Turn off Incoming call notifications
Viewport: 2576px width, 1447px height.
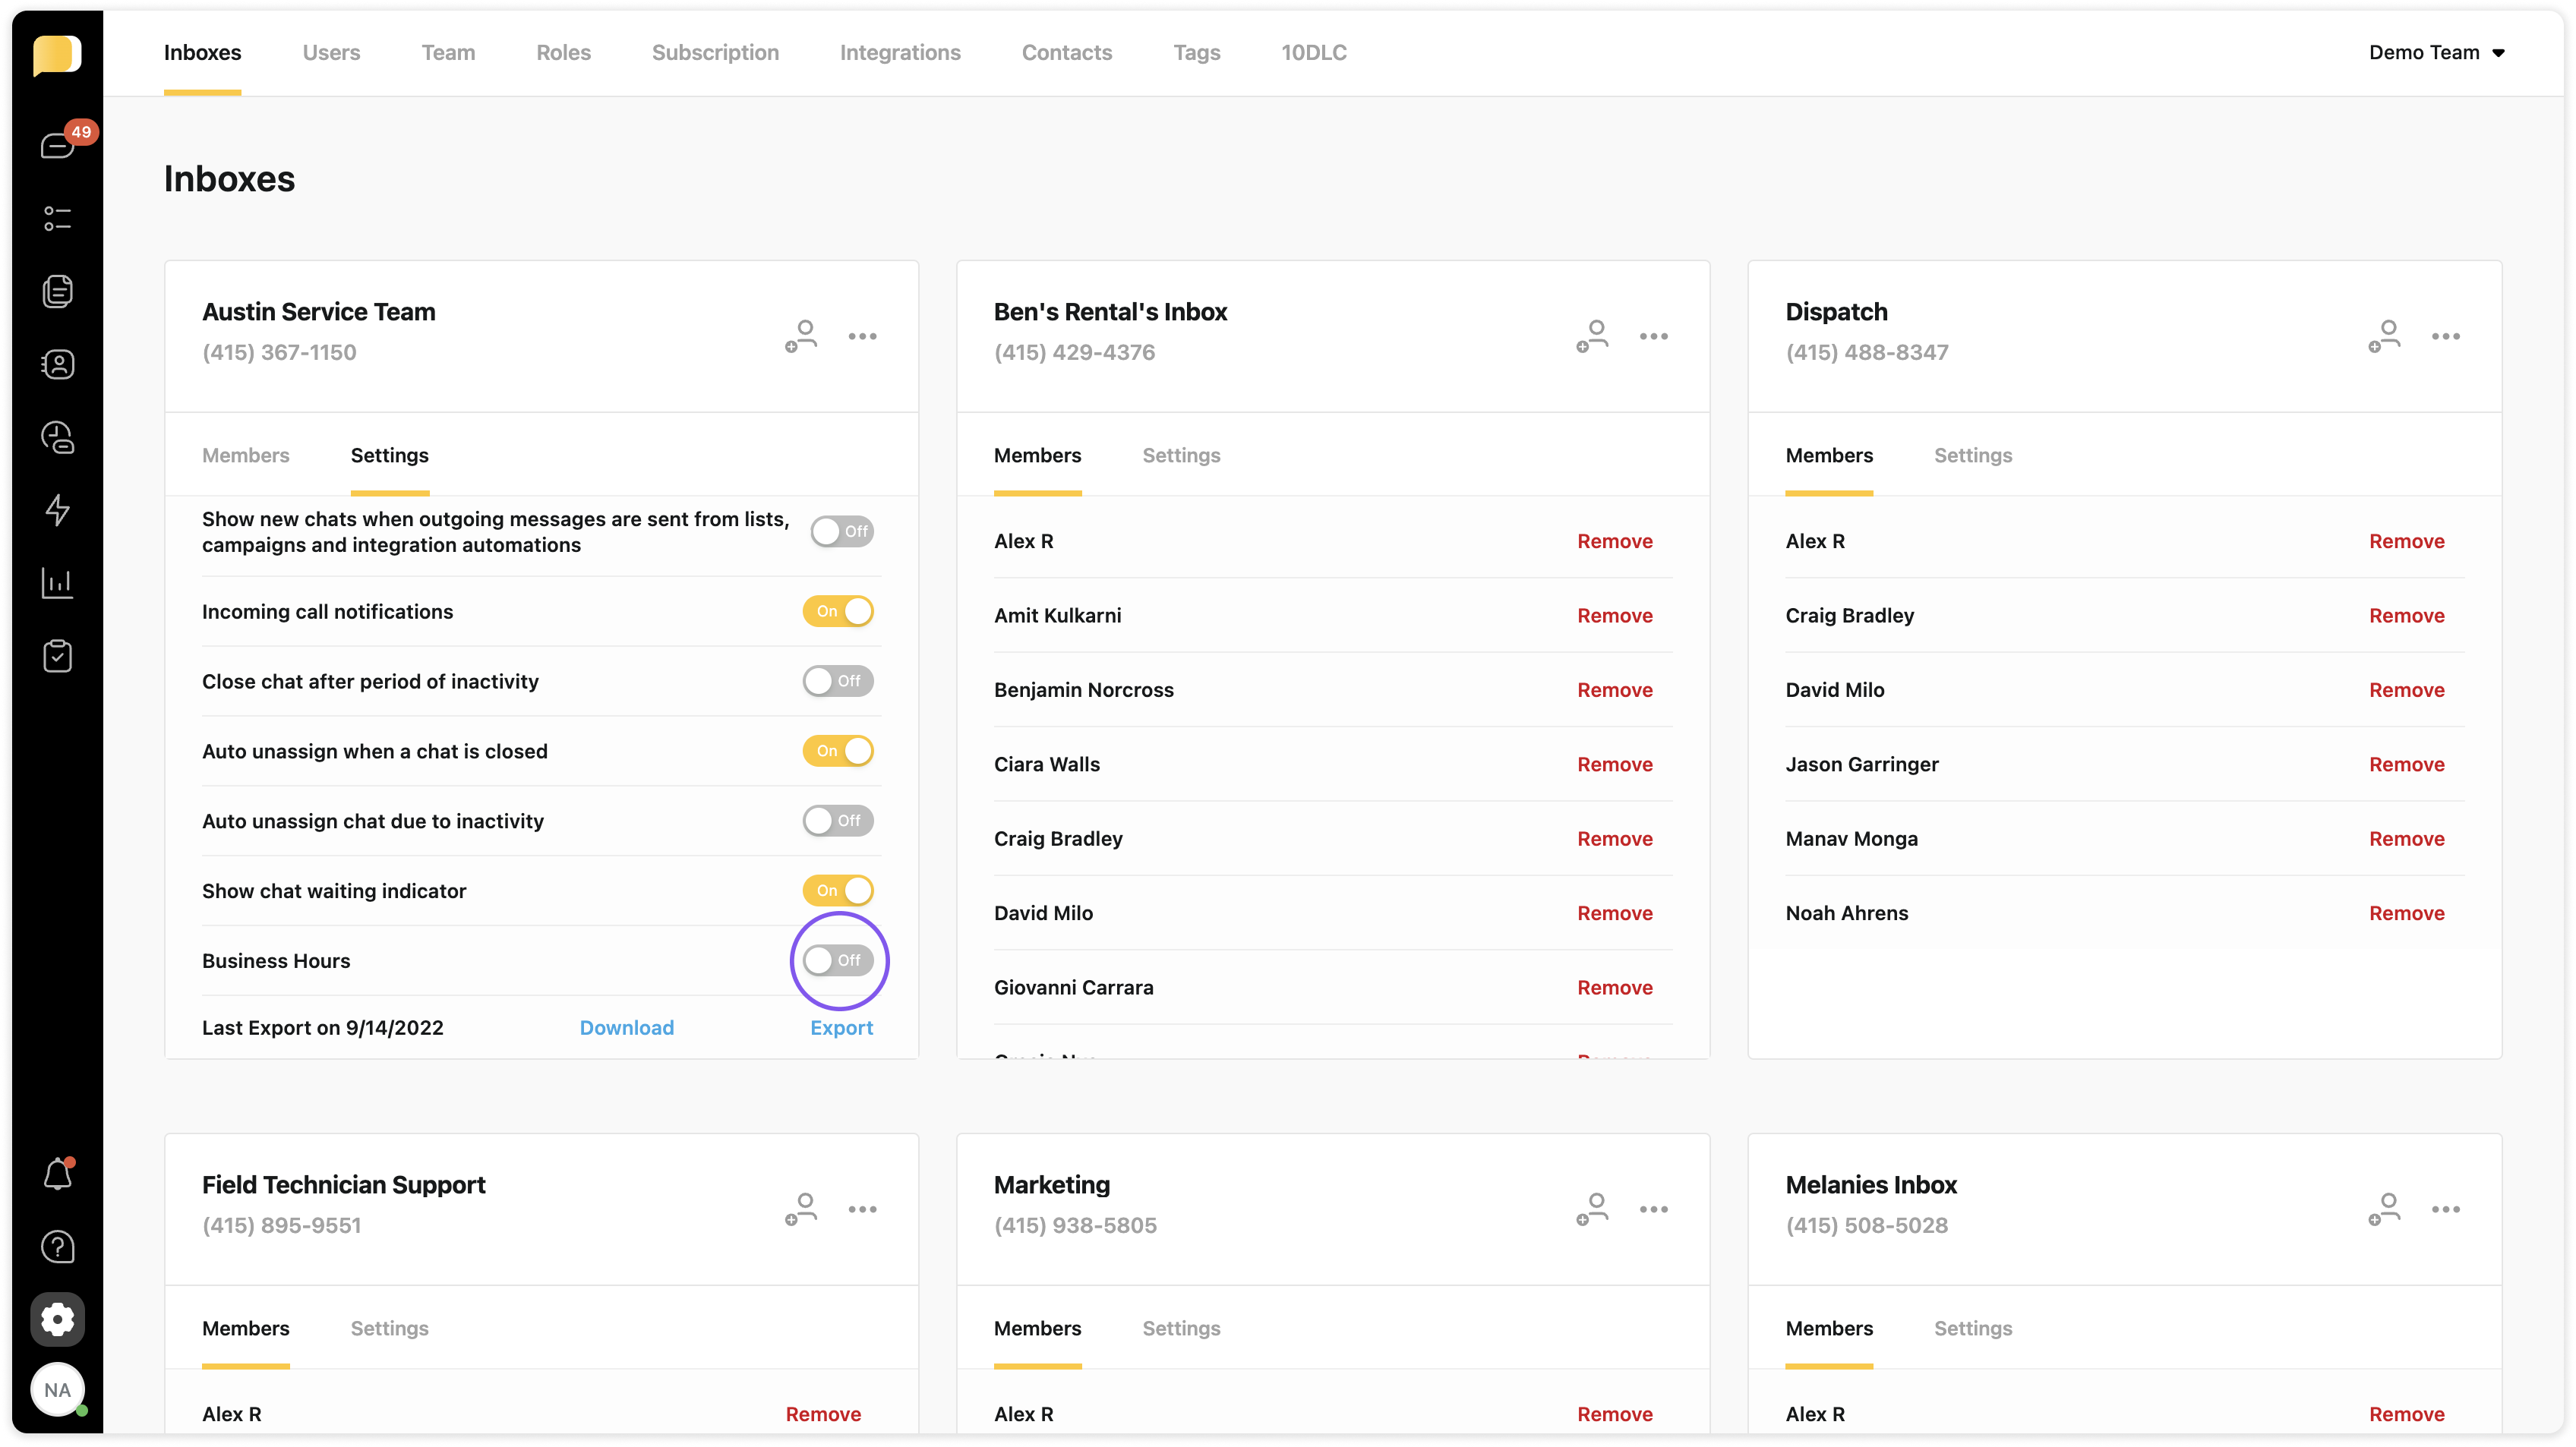(838, 611)
